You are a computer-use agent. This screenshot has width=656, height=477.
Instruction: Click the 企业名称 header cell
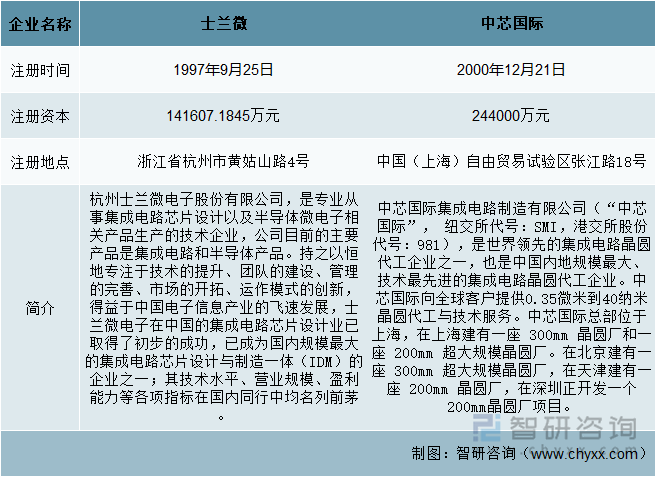pos(40,24)
